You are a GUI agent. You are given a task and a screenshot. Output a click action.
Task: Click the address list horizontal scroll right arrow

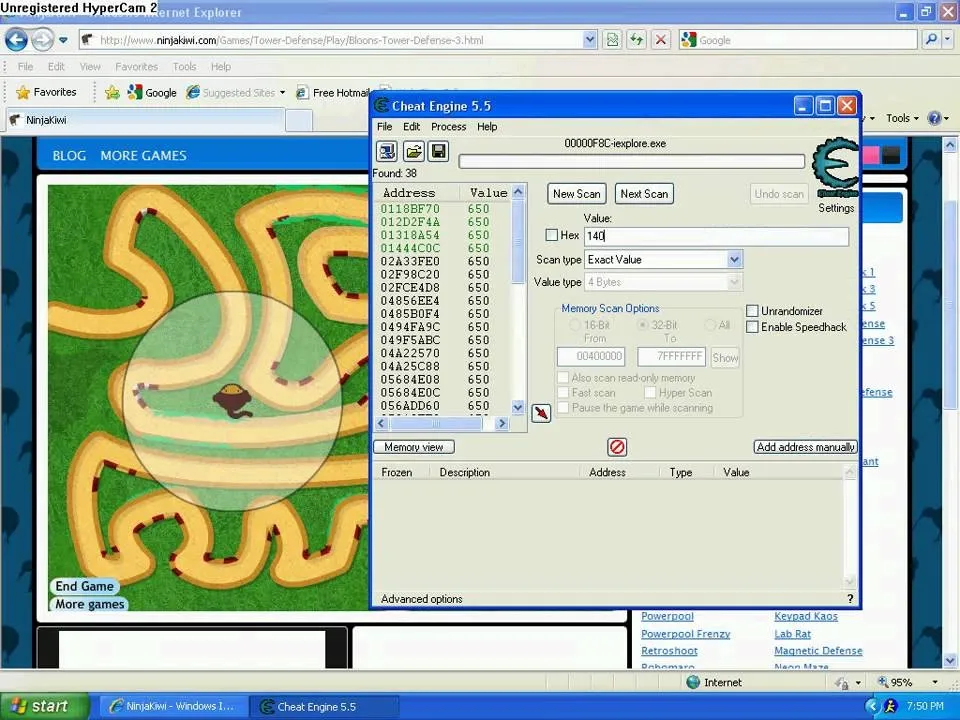click(502, 423)
